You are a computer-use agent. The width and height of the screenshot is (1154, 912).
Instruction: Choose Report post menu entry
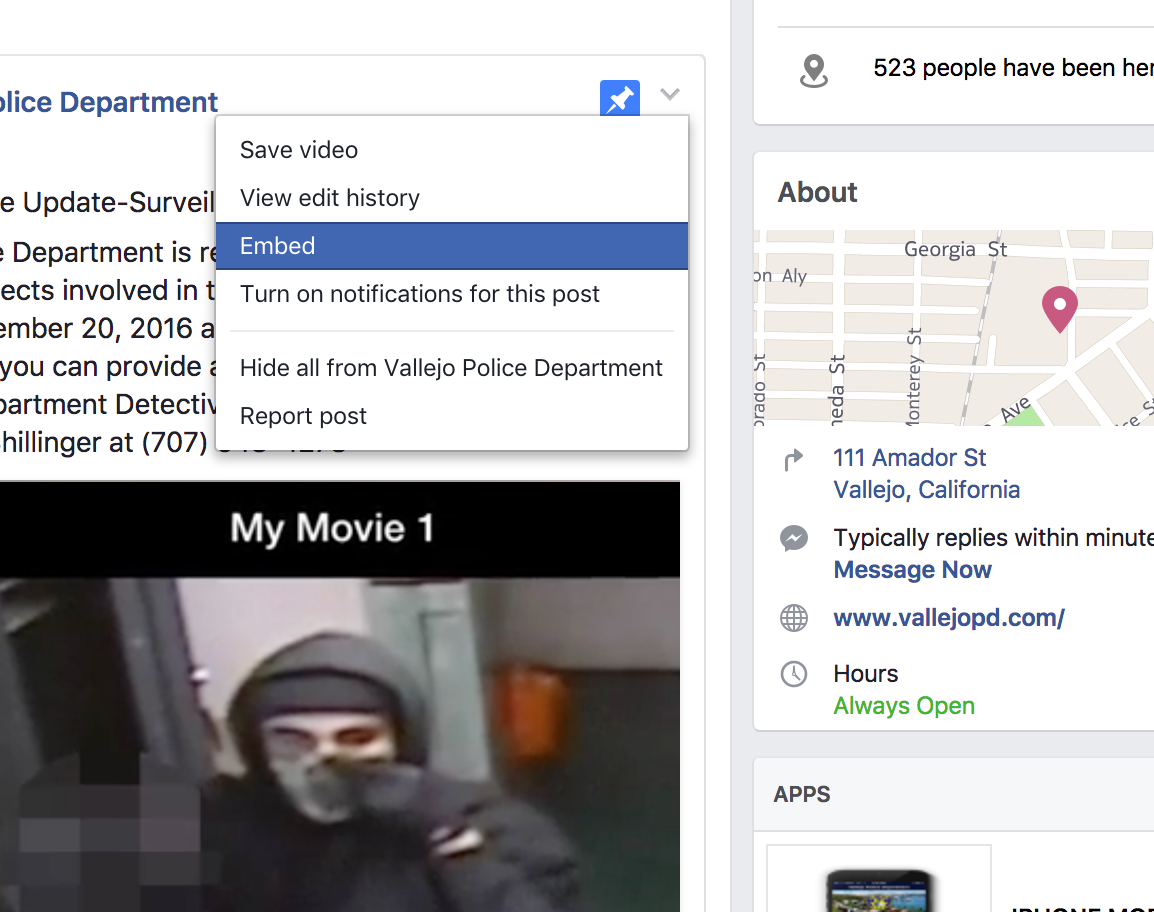pos(303,416)
